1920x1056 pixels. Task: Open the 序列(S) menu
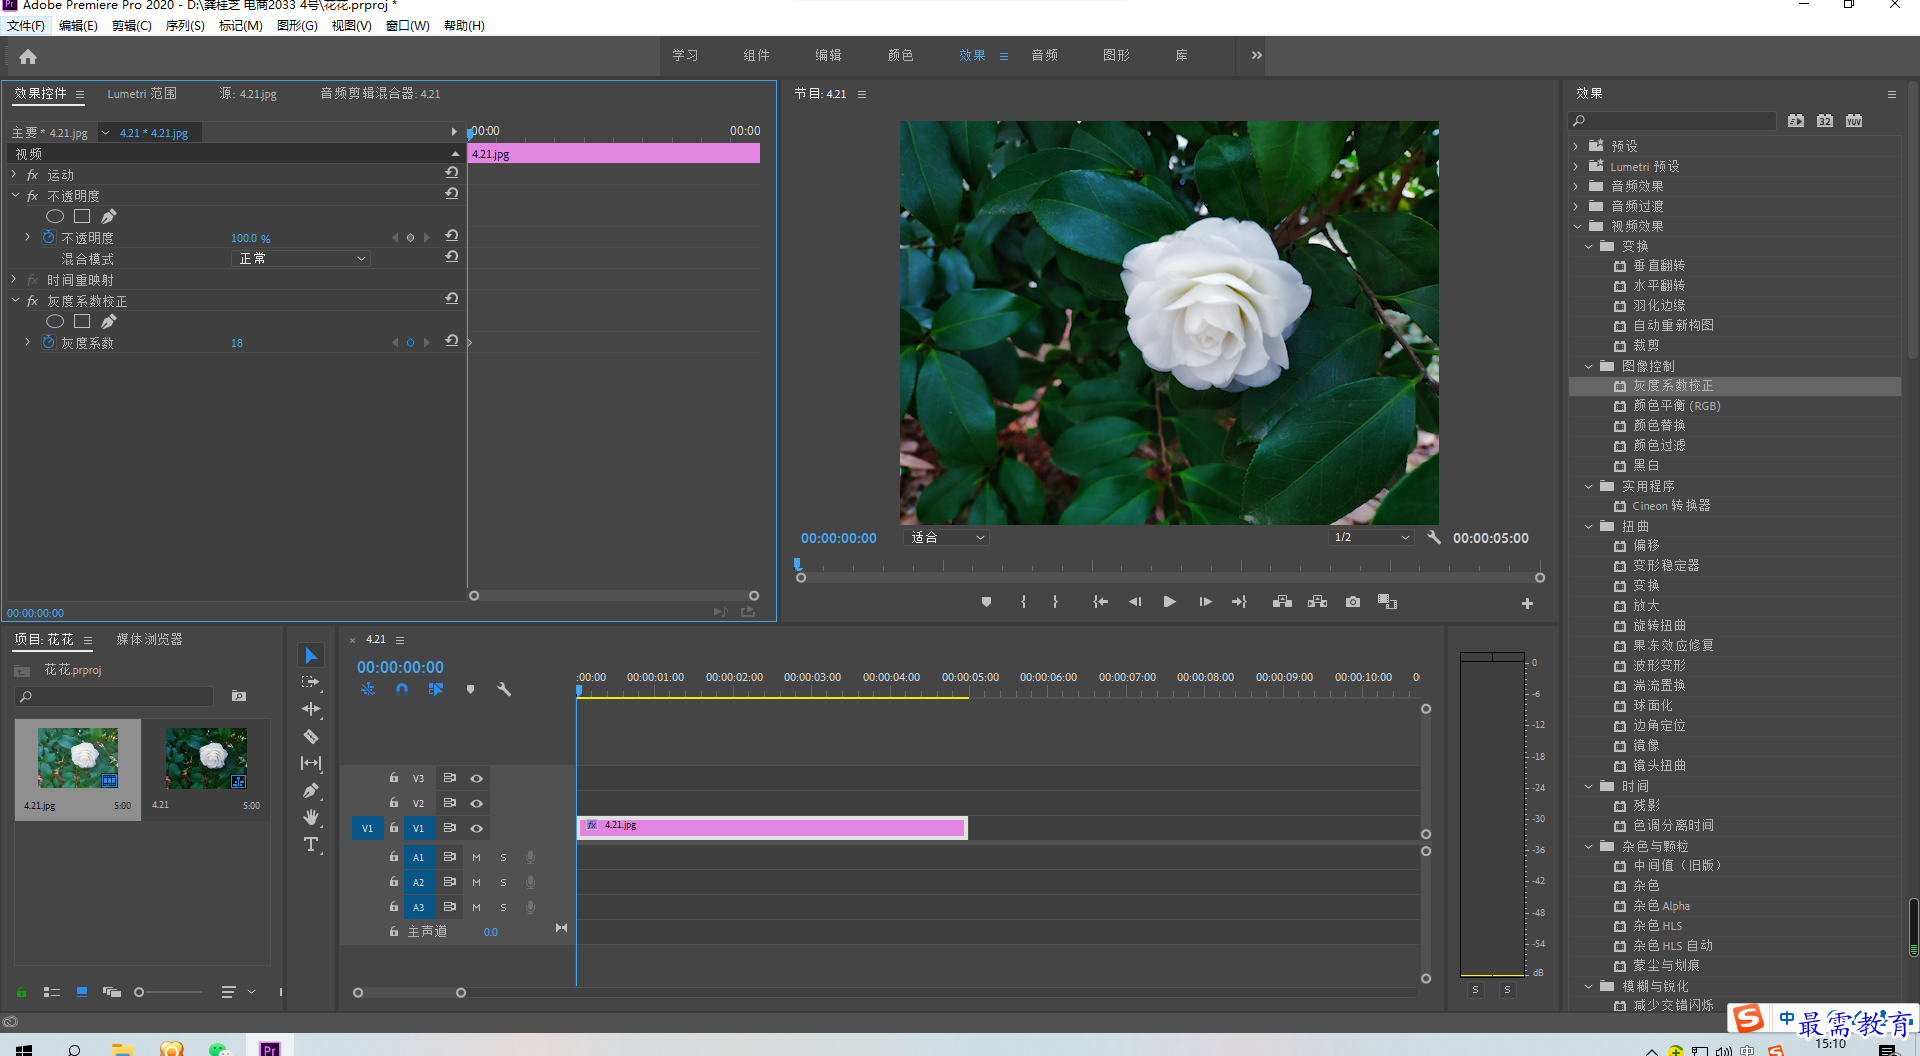(185, 25)
